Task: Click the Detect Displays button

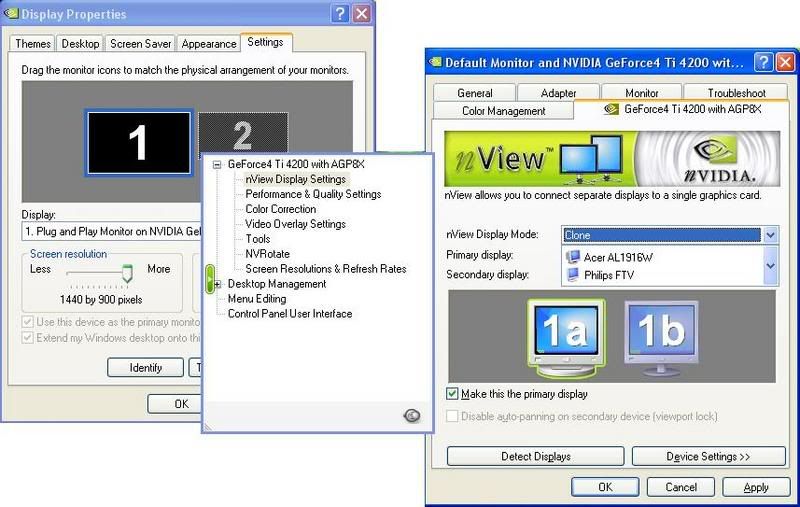Action: (x=536, y=456)
